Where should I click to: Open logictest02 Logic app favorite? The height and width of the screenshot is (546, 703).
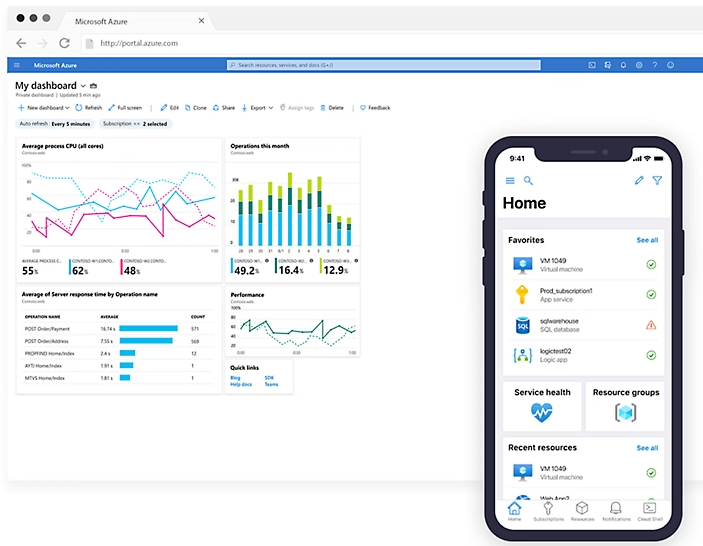tap(584, 355)
